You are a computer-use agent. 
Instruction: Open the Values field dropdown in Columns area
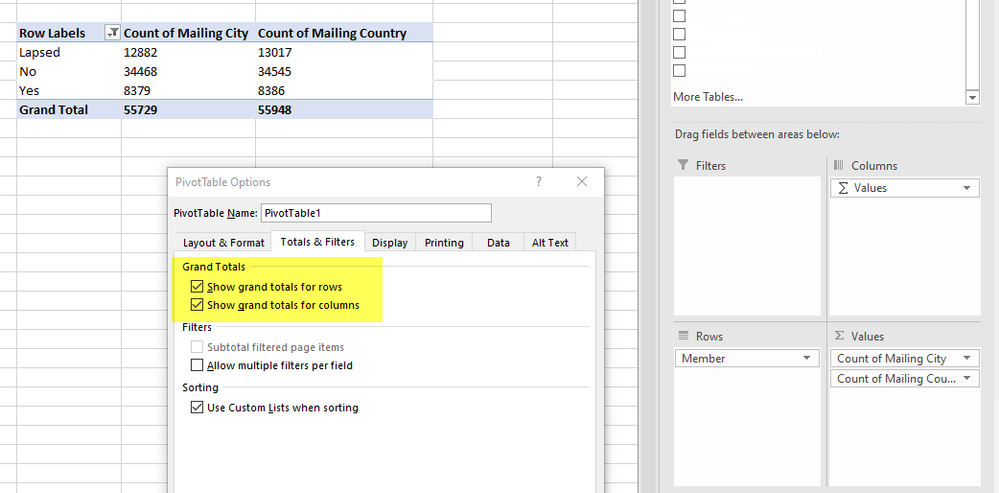[x=967, y=188]
